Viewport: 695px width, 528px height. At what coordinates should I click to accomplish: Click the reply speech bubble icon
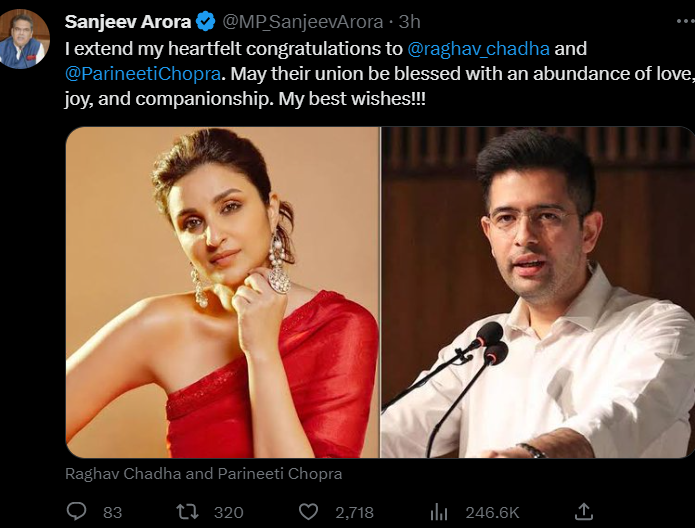click(x=77, y=511)
